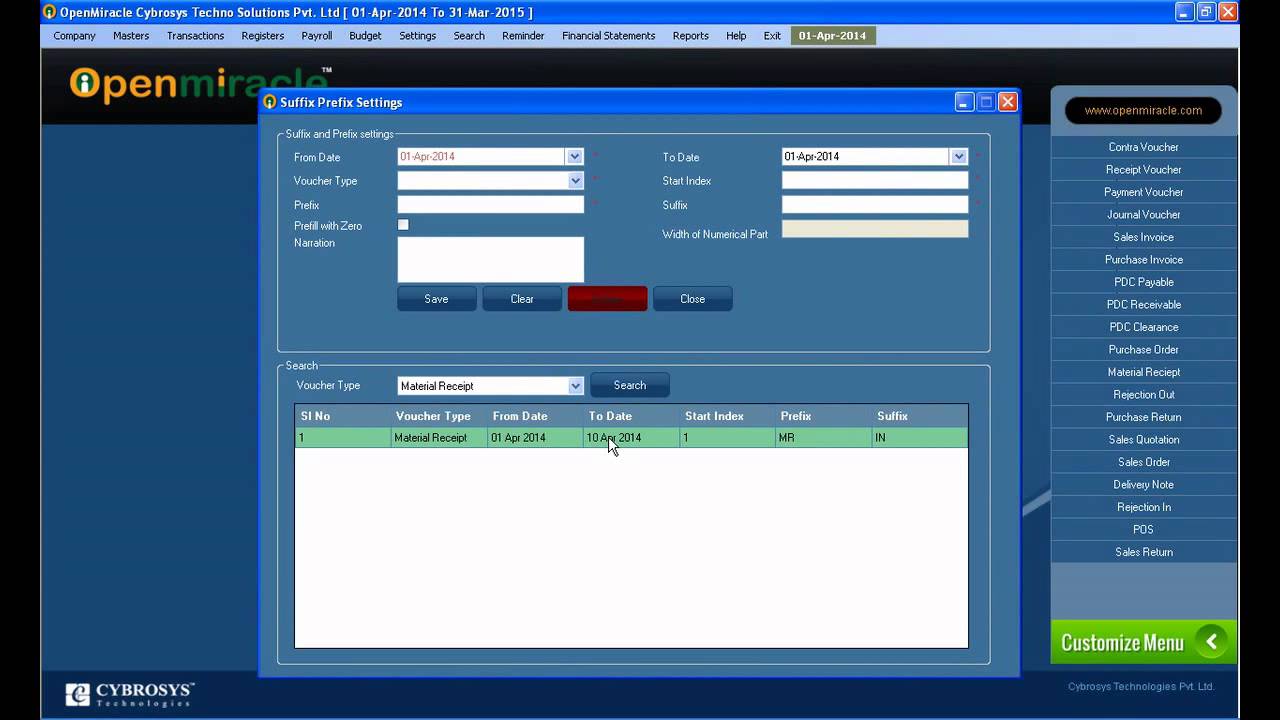Open the To Date picker dropdown

coord(959,156)
